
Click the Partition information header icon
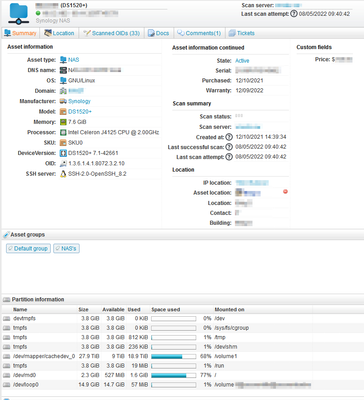point(6,299)
